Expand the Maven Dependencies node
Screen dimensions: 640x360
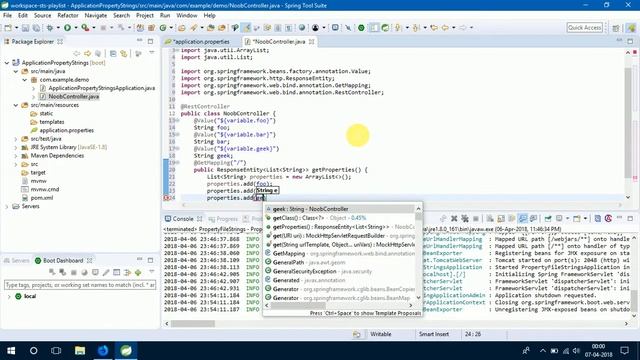16,156
